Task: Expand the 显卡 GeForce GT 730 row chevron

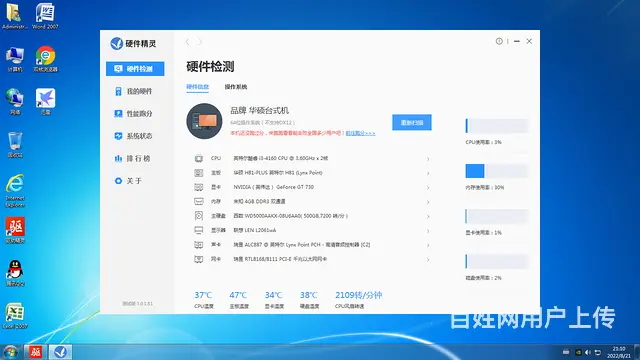Action: pyautogui.click(x=428, y=188)
